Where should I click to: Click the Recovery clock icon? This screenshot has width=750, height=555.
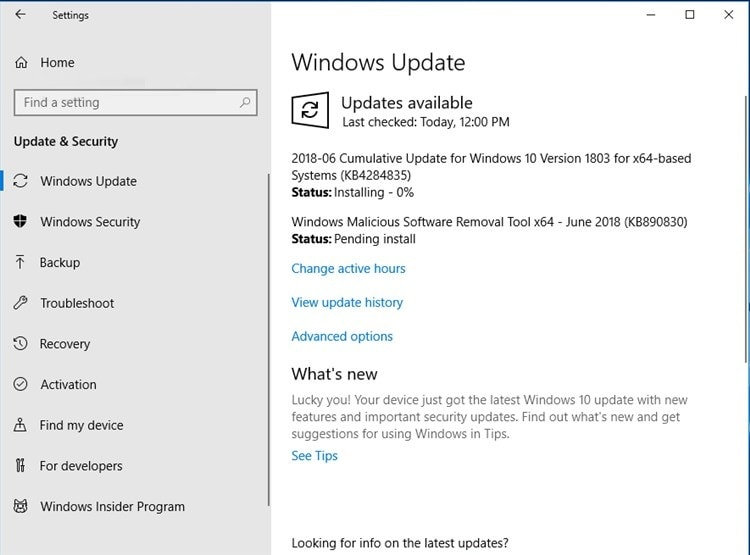(20, 344)
